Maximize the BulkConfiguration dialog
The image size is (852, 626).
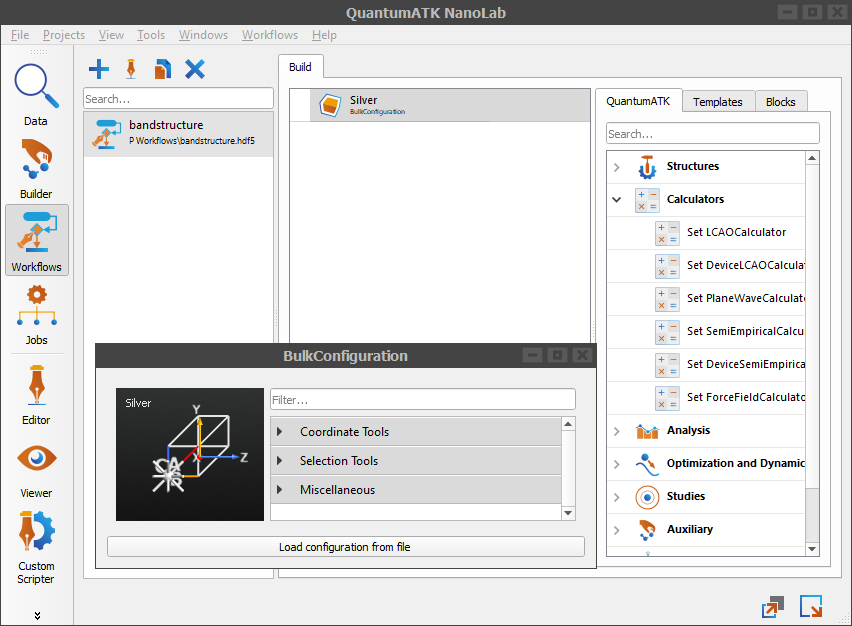557,355
